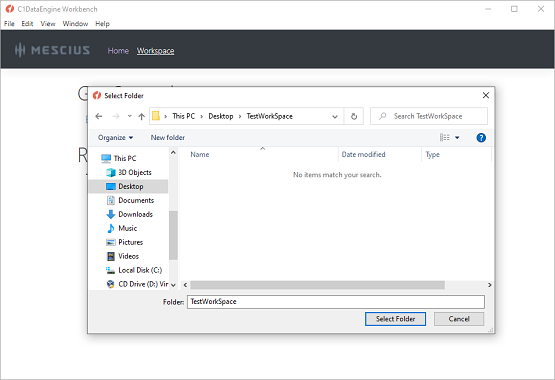Click the file list horizontal scrollbar thumb

pos(317,285)
